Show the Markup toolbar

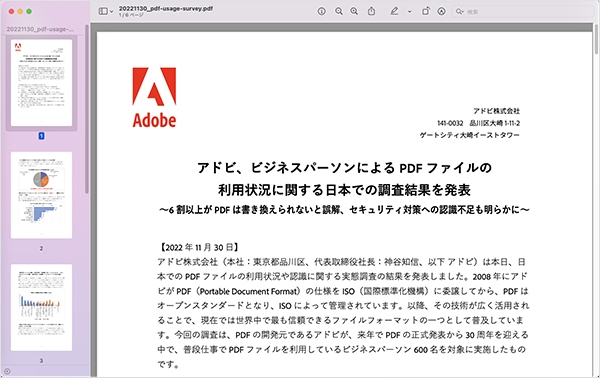(x=442, y=11)
